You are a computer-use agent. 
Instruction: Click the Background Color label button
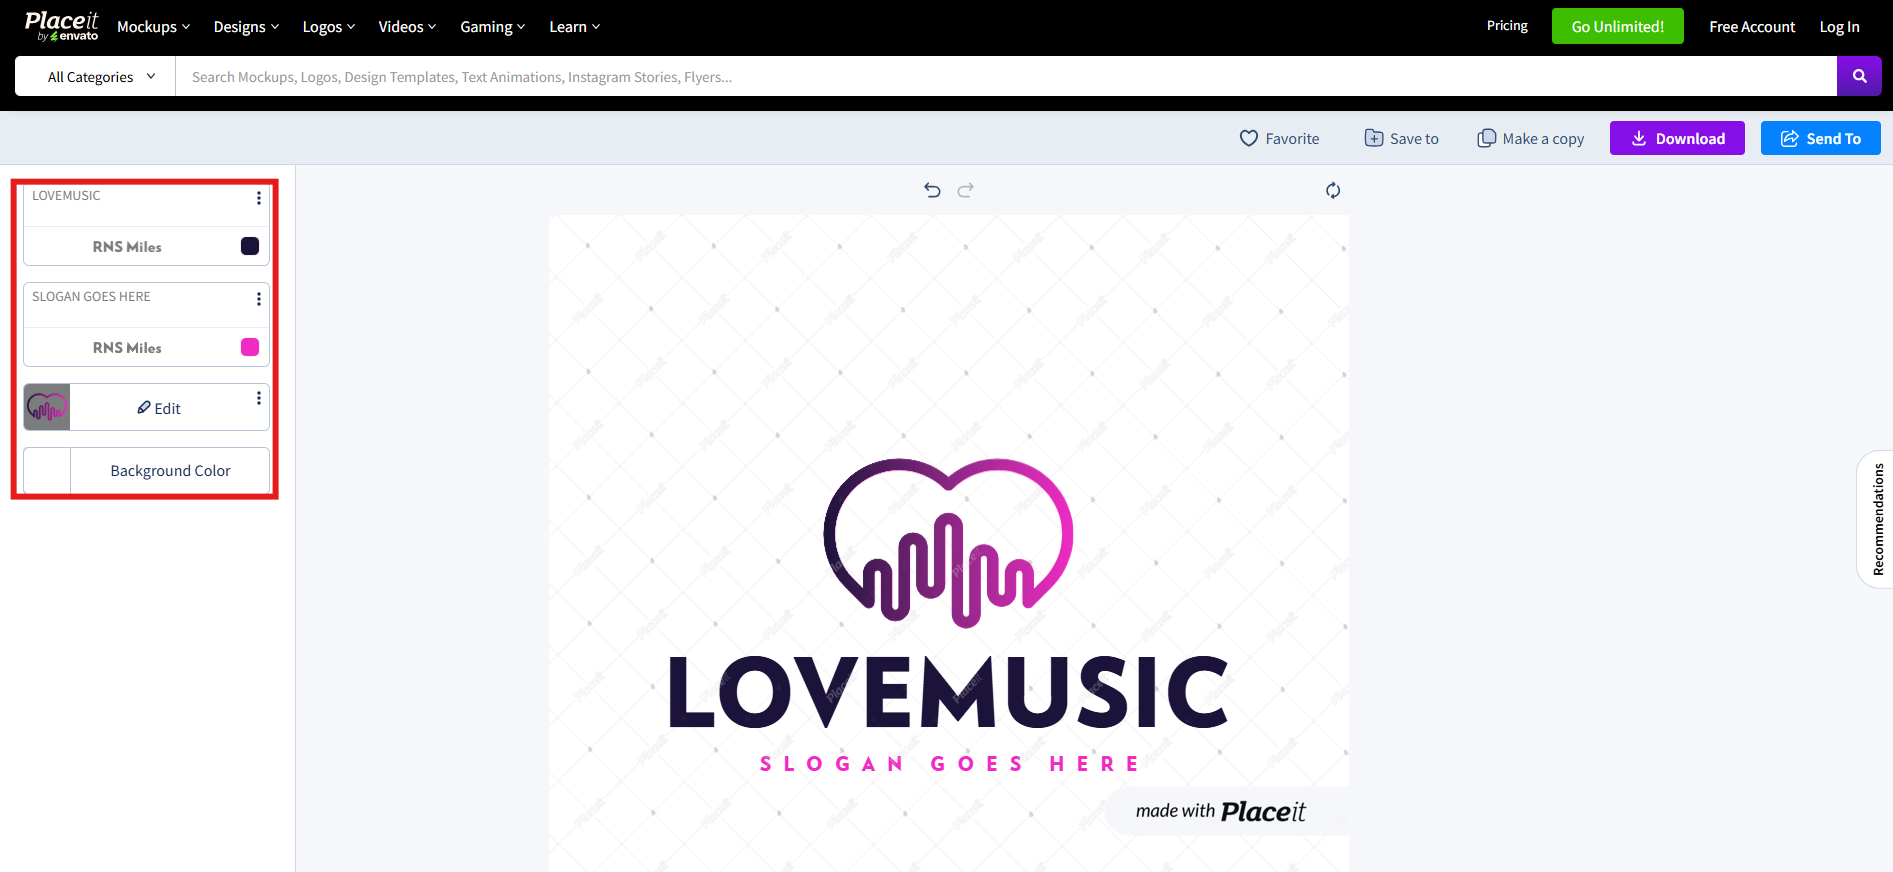[x=170, y=470]
